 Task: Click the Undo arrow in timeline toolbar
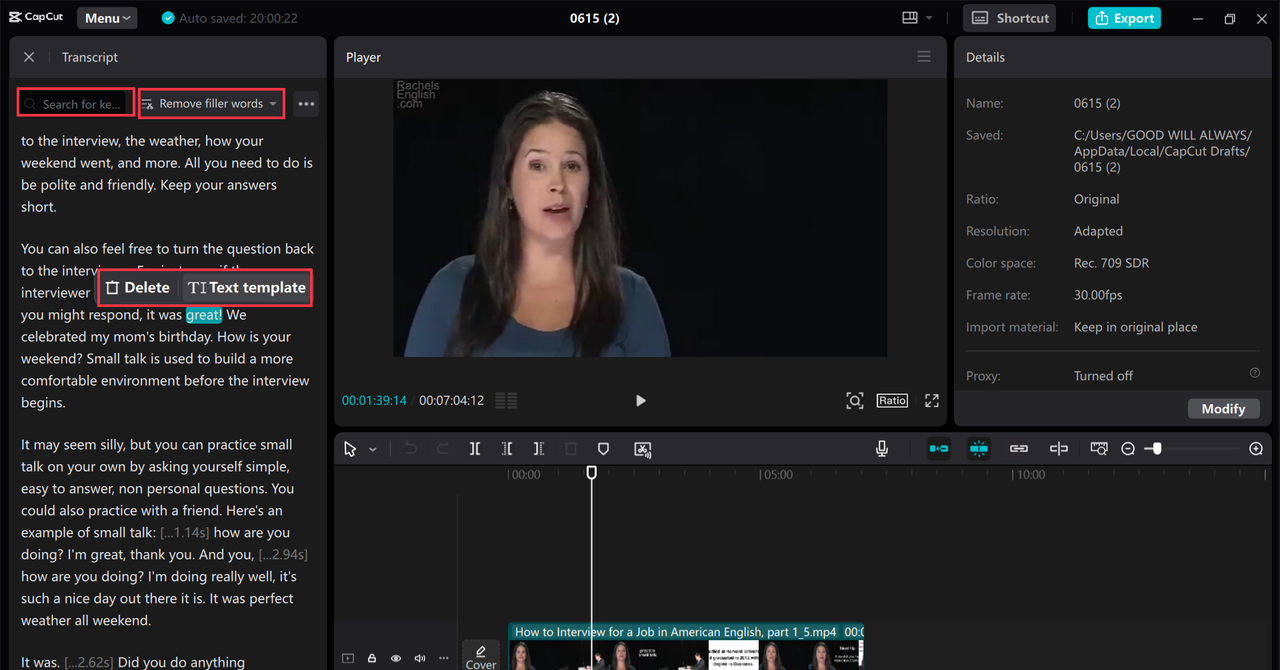coord(410,449)
